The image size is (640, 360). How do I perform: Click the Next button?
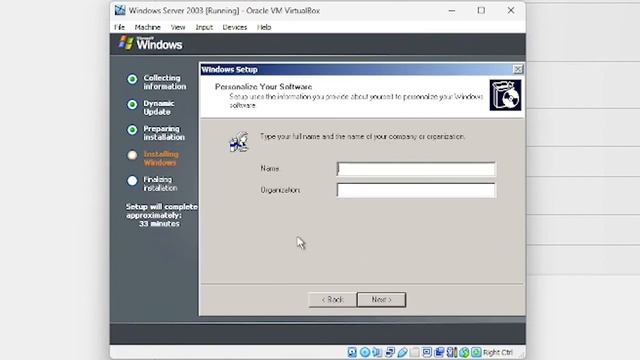click(381, 300)
